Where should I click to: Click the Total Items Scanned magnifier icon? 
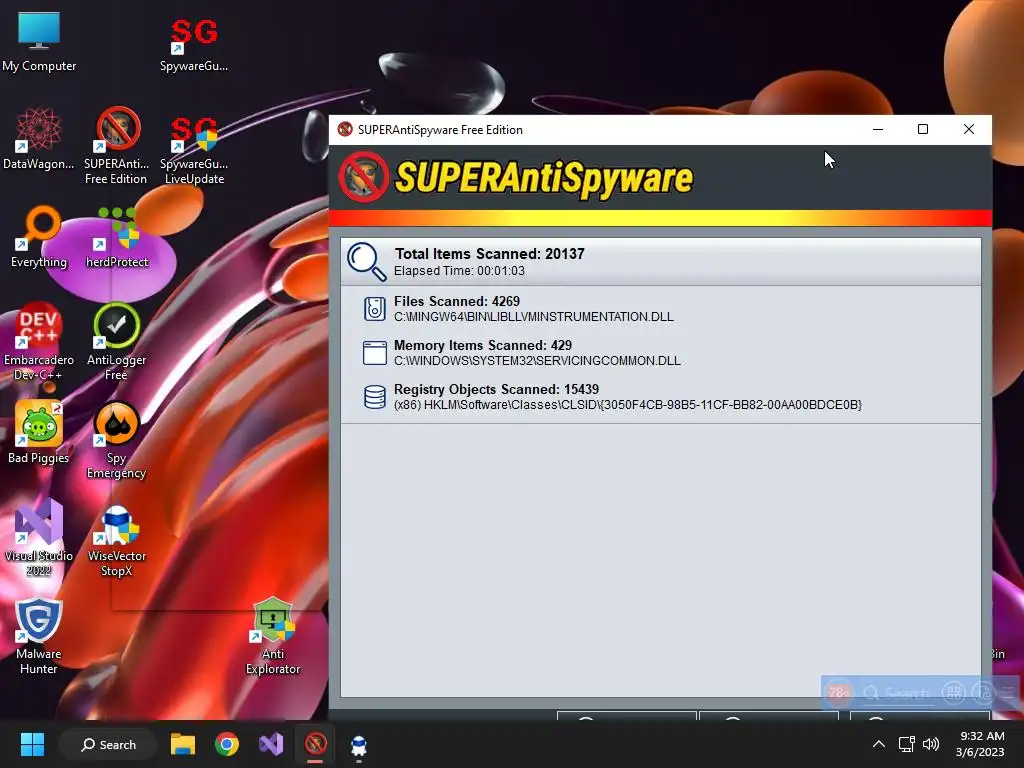point(366,262)
